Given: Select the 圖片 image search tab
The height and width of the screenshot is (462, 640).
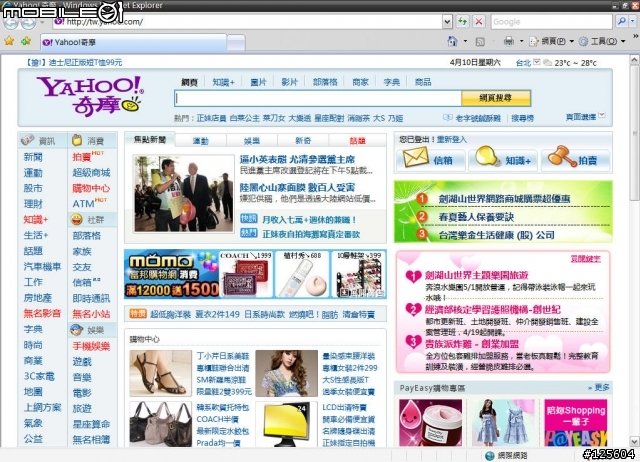Looking at the screenshot, I should coord(258,82).
